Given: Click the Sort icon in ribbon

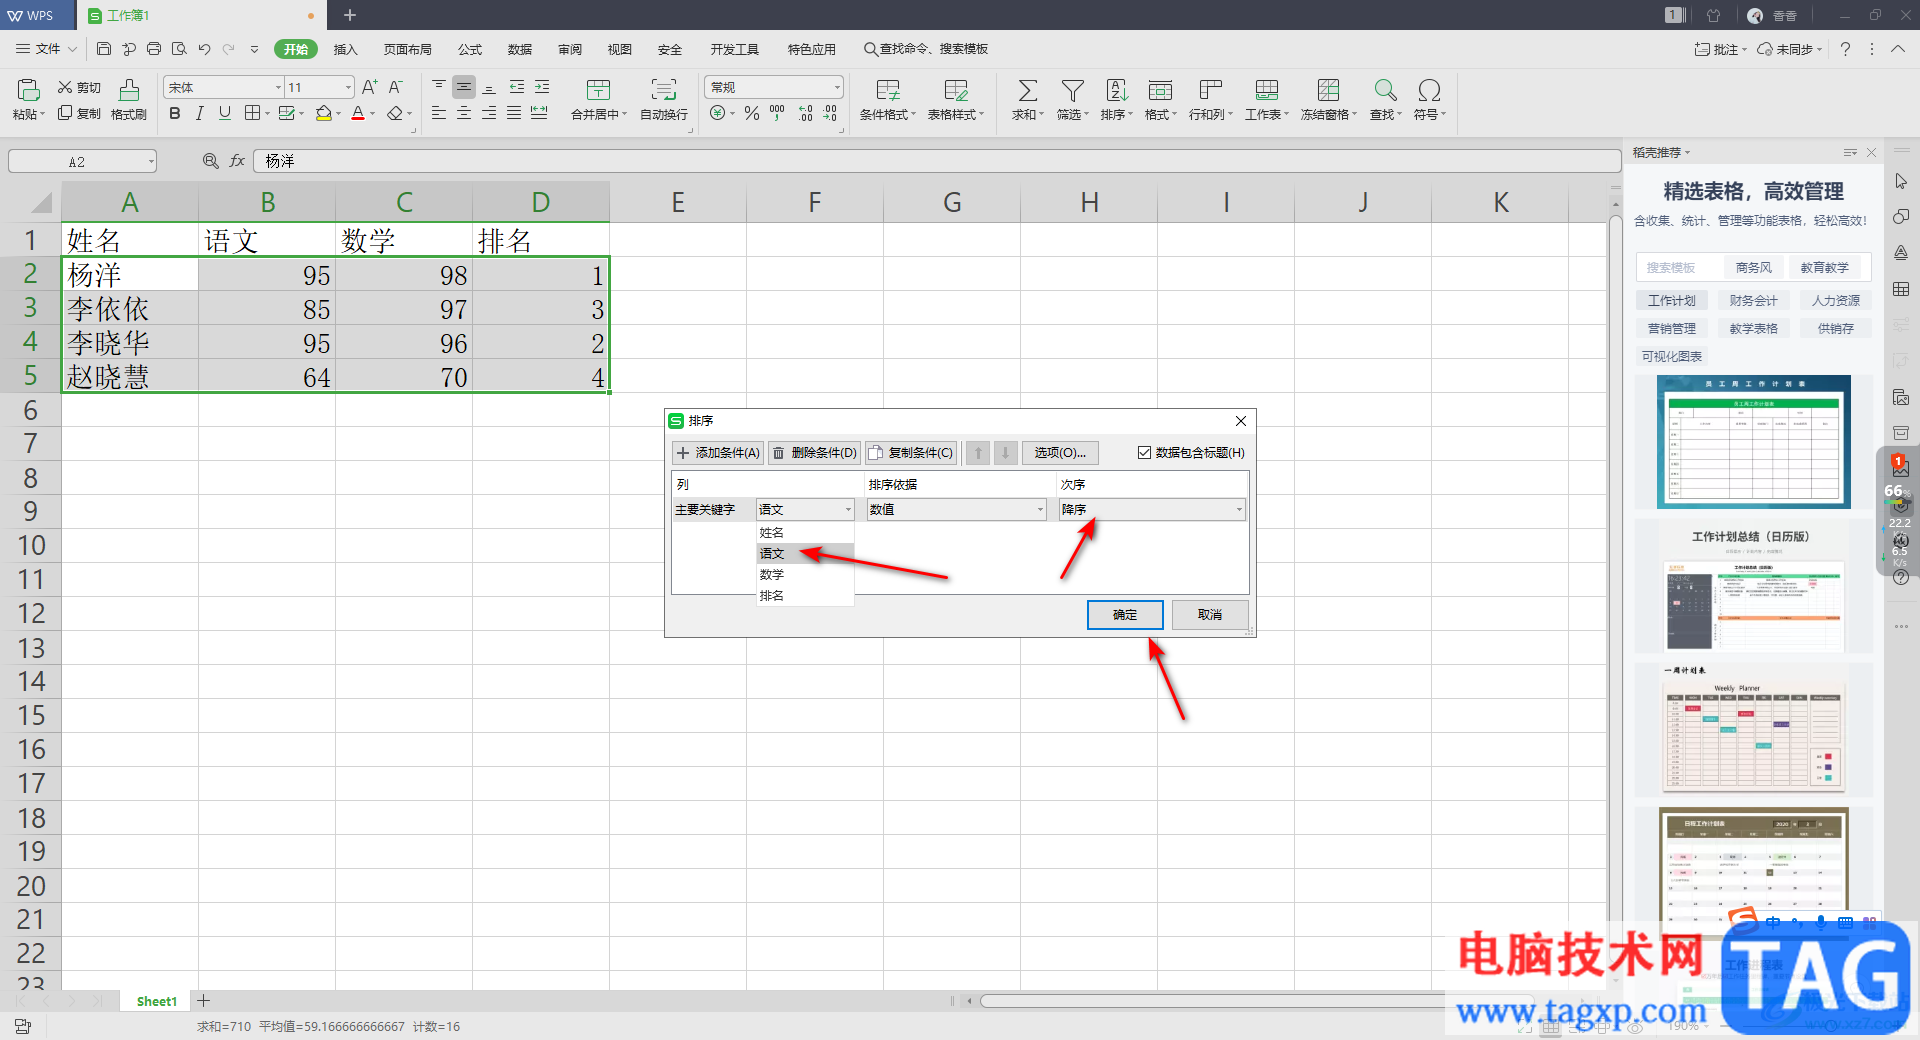Looking at the screenshot, I should click(x=1116, y=90).
